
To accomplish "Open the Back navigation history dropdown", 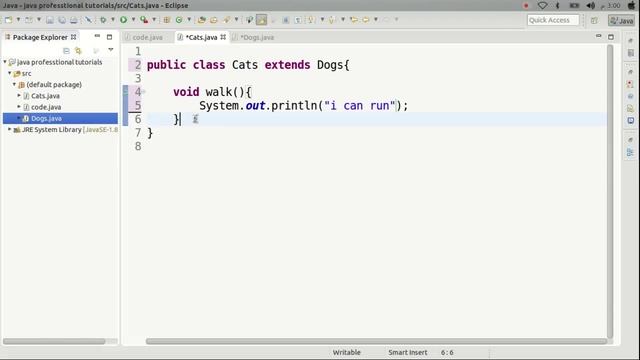I will pyautogui.click(x=376, y=19).
